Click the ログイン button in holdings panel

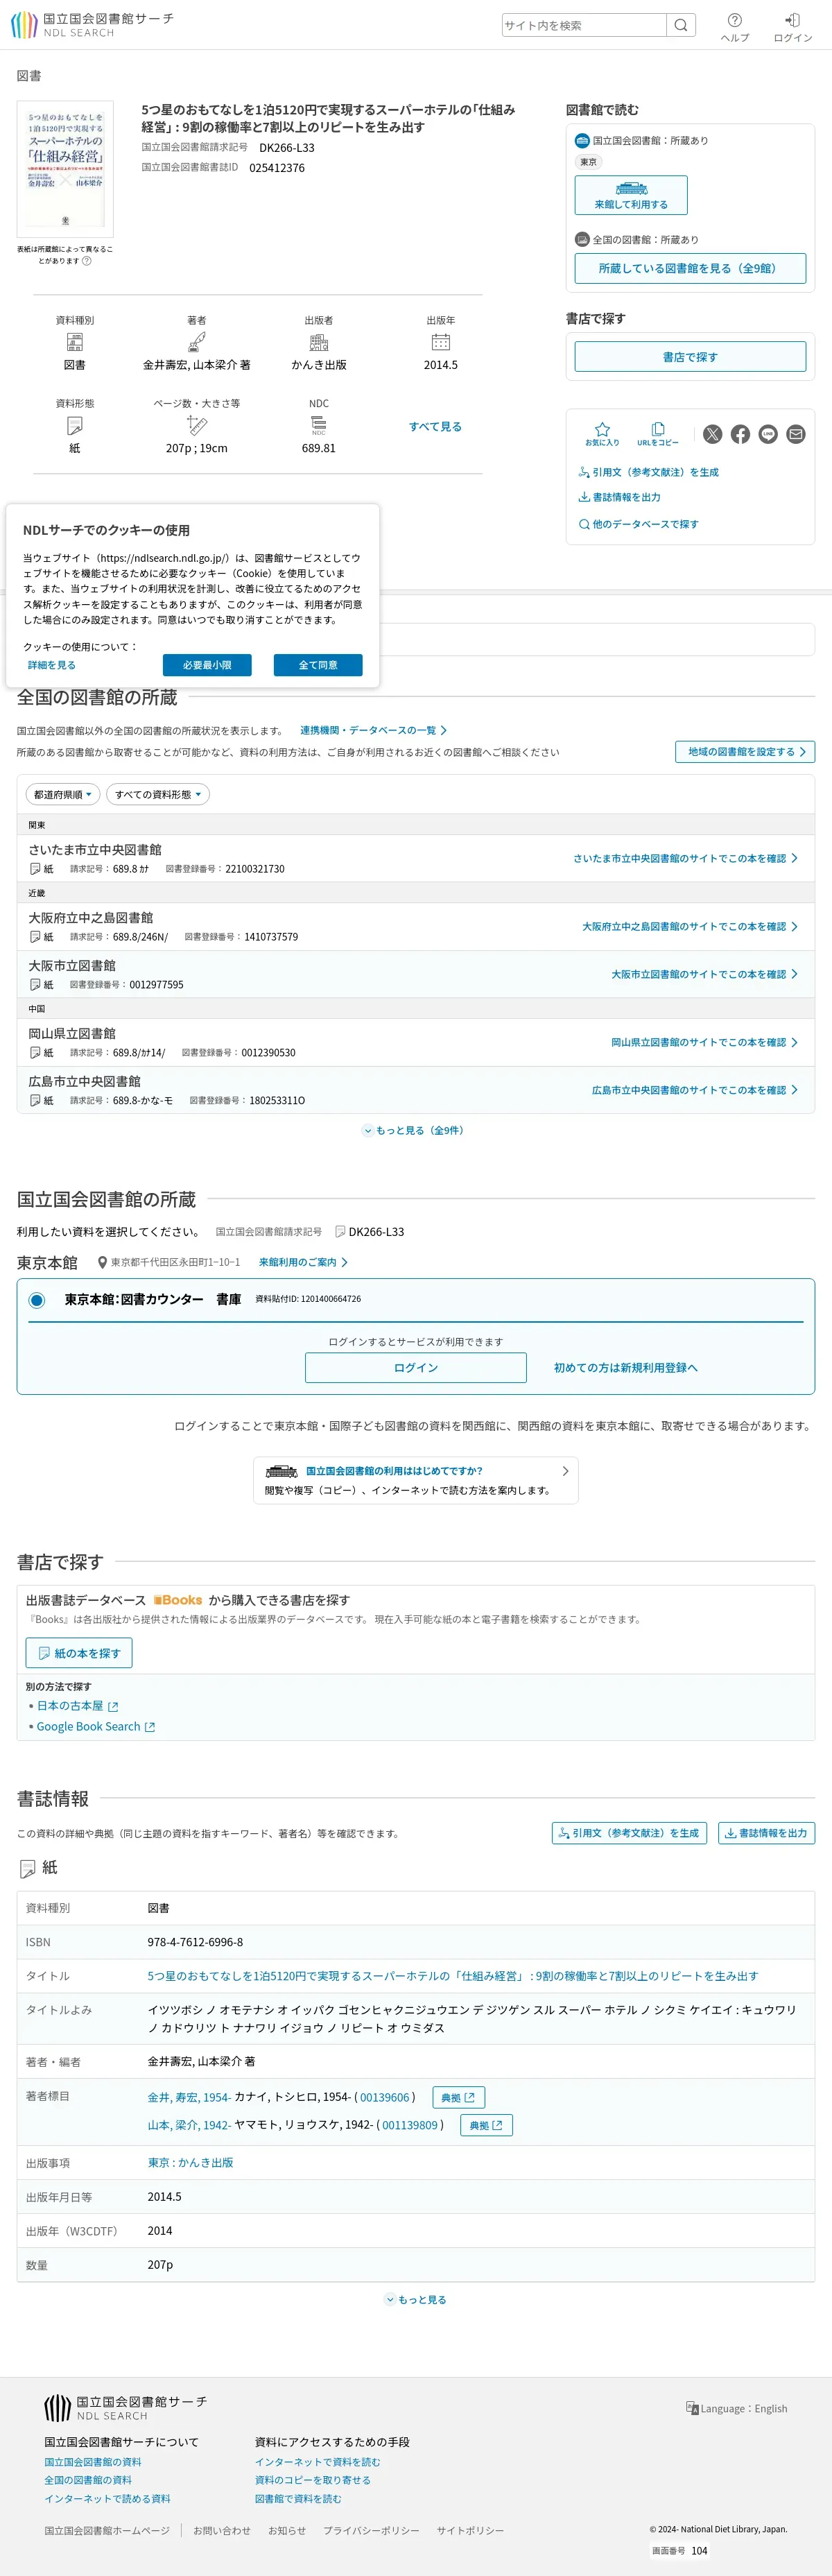point(416,1368)
